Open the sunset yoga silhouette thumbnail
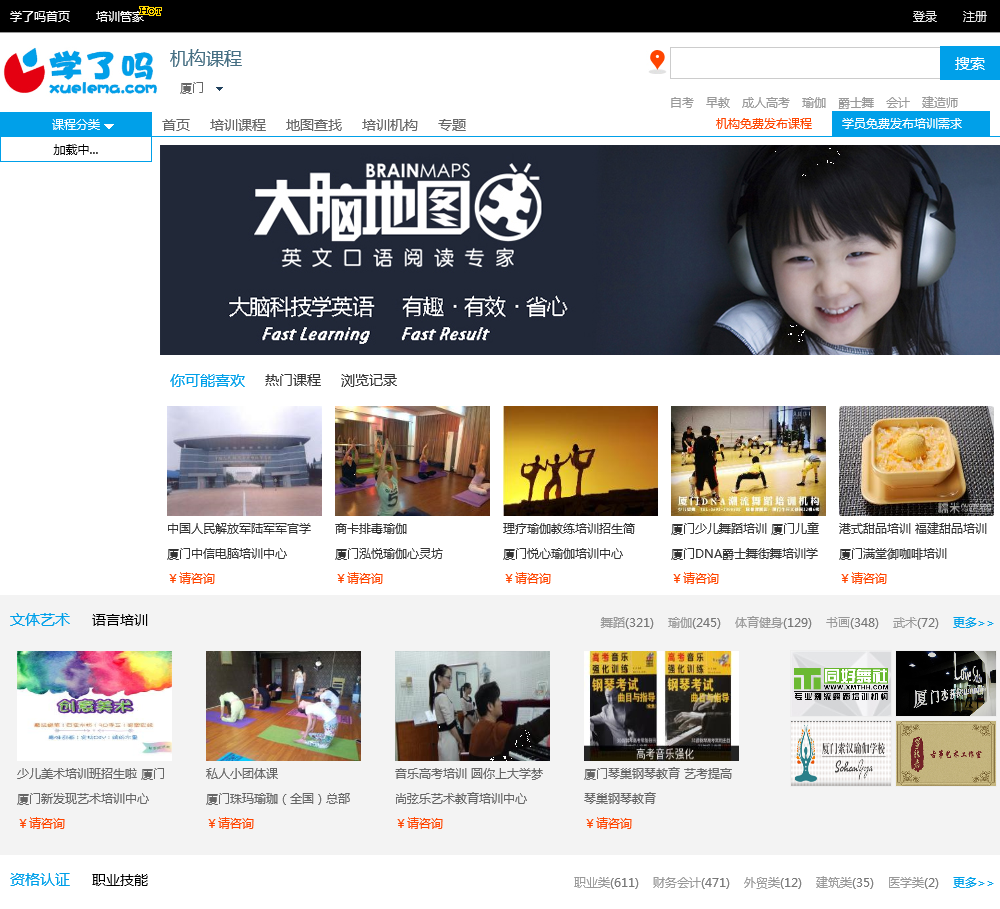The width and height of the screenshot is (1000, 909). [580, 461]
